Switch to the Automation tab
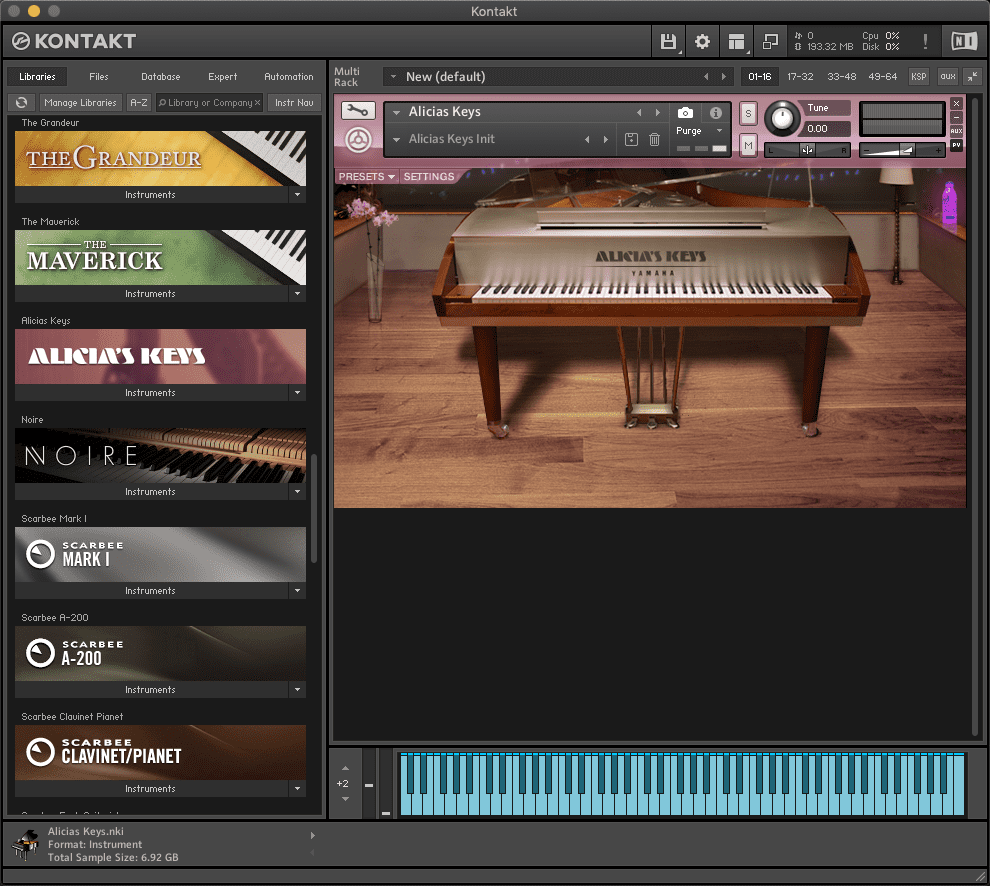 (288, 77)
